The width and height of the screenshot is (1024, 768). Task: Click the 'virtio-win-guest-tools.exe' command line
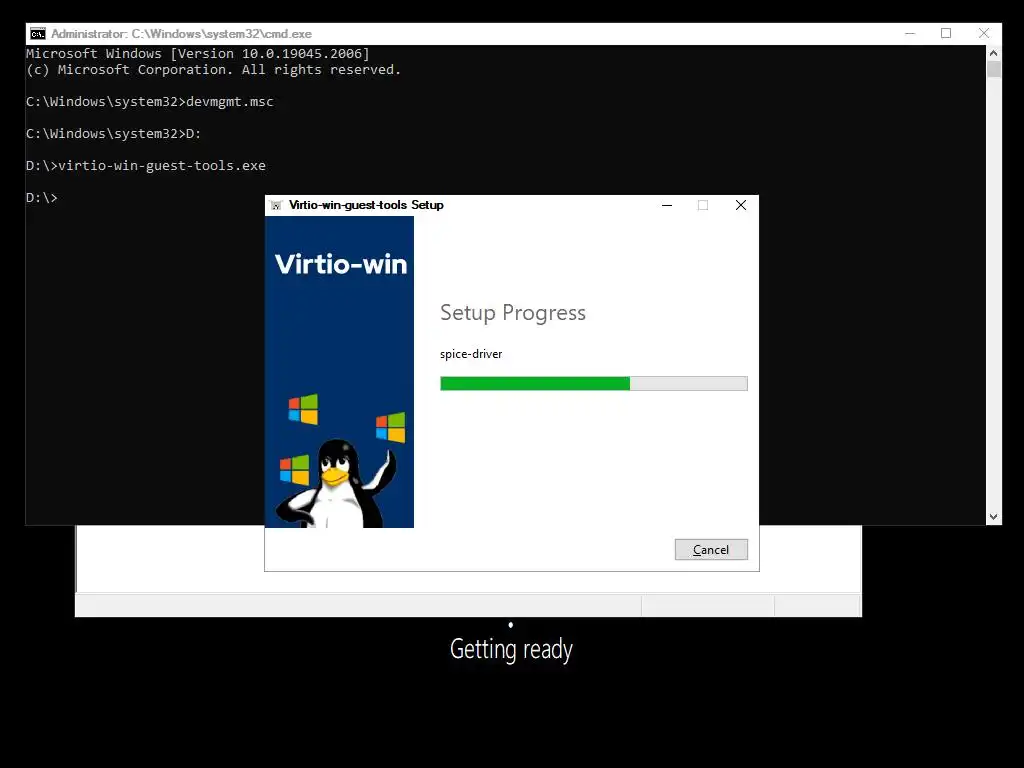(x=146, y=166)
